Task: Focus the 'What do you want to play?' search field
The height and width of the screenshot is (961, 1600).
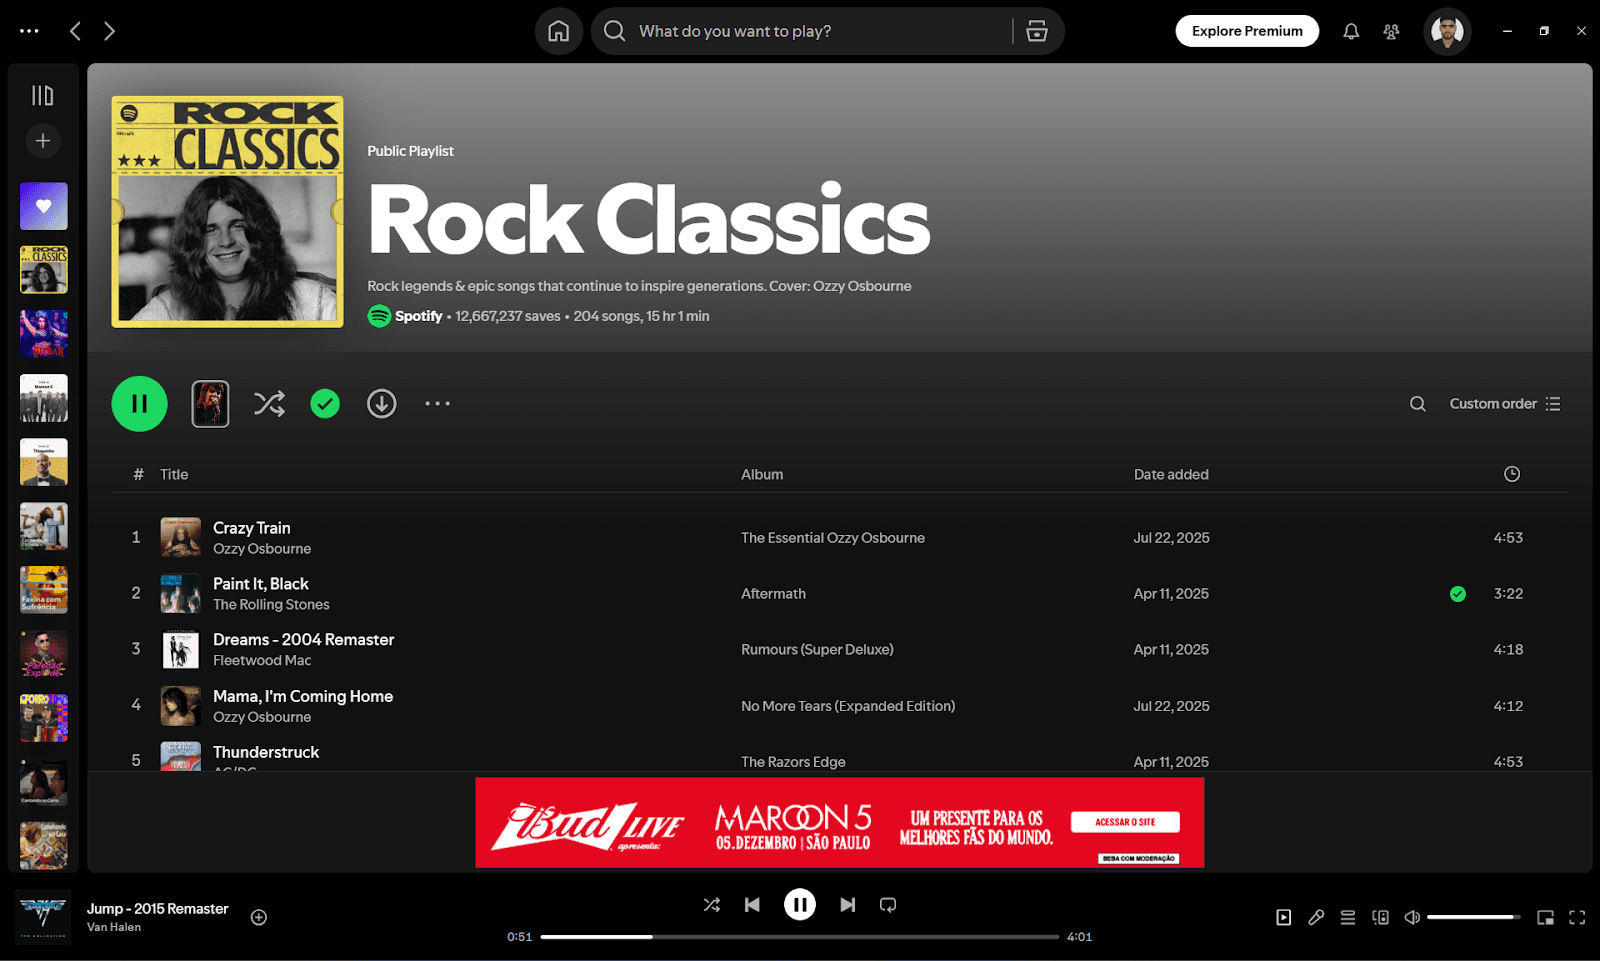Action: [x=802, y=31]
